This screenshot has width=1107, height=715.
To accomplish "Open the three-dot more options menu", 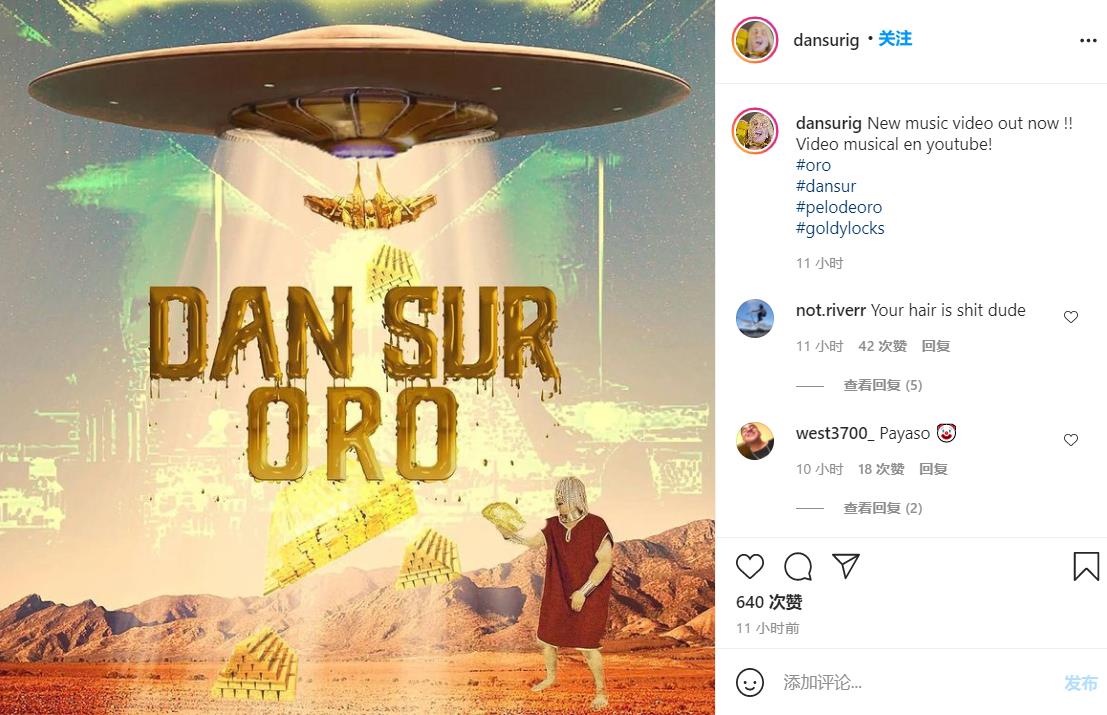I will [1088, 40].
